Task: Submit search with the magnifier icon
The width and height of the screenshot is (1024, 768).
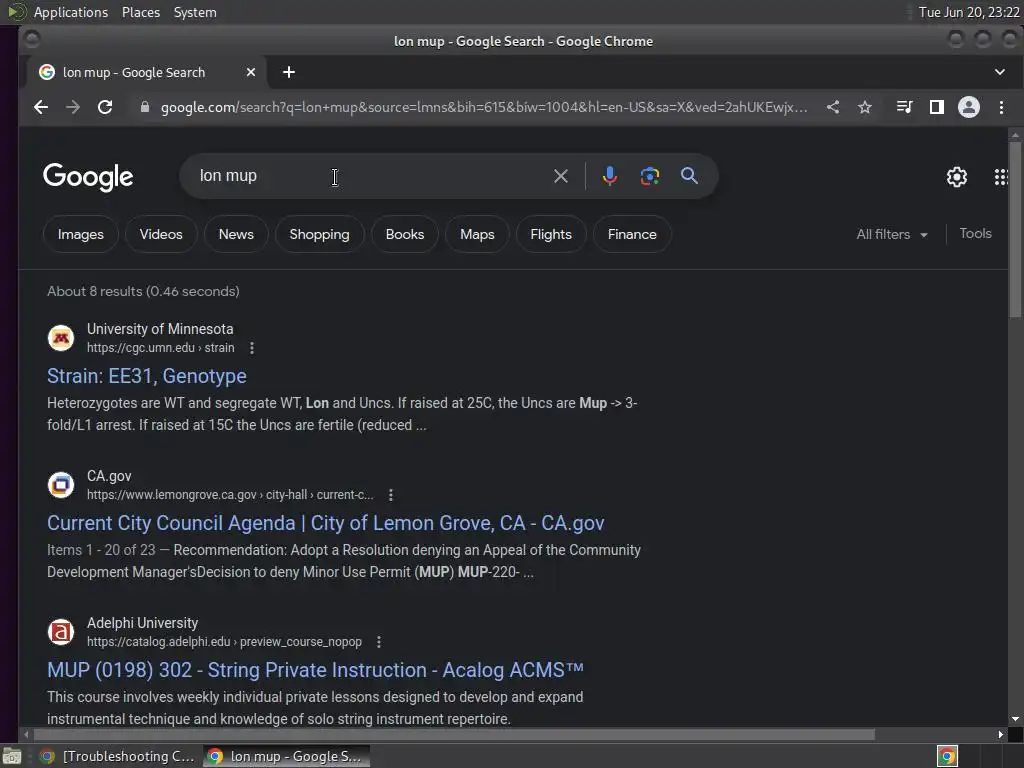Action: [690, 176]
